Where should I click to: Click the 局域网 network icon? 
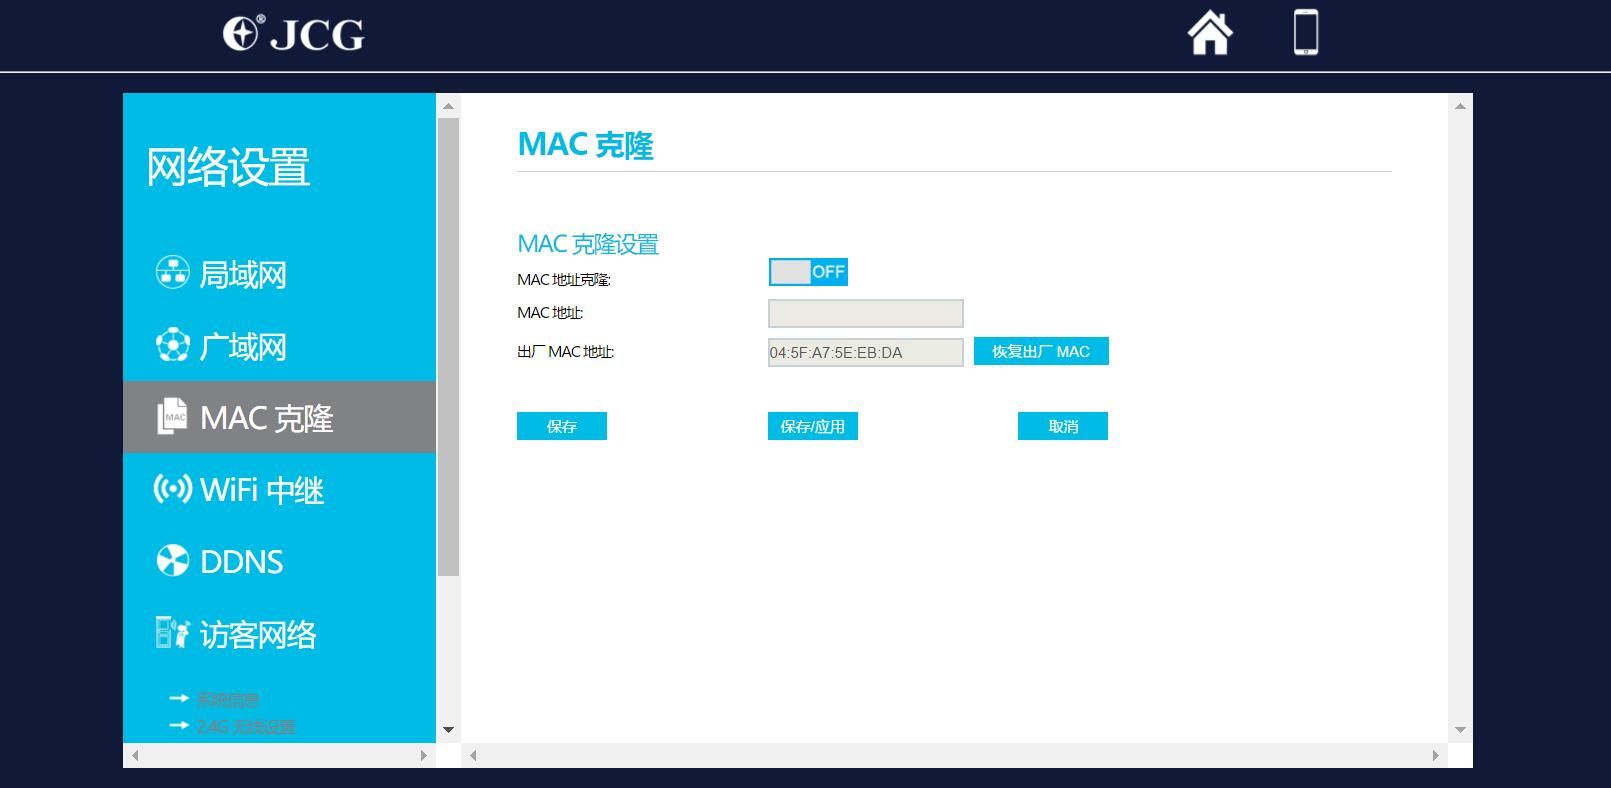(x=172, y=272)
